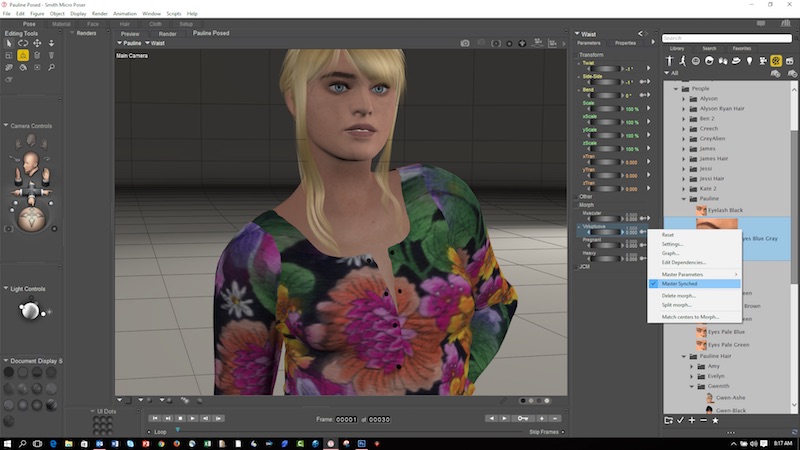Select the Translate/Pull four-arrow tool
Screen dimensions: 800x450
pos(37,43)
